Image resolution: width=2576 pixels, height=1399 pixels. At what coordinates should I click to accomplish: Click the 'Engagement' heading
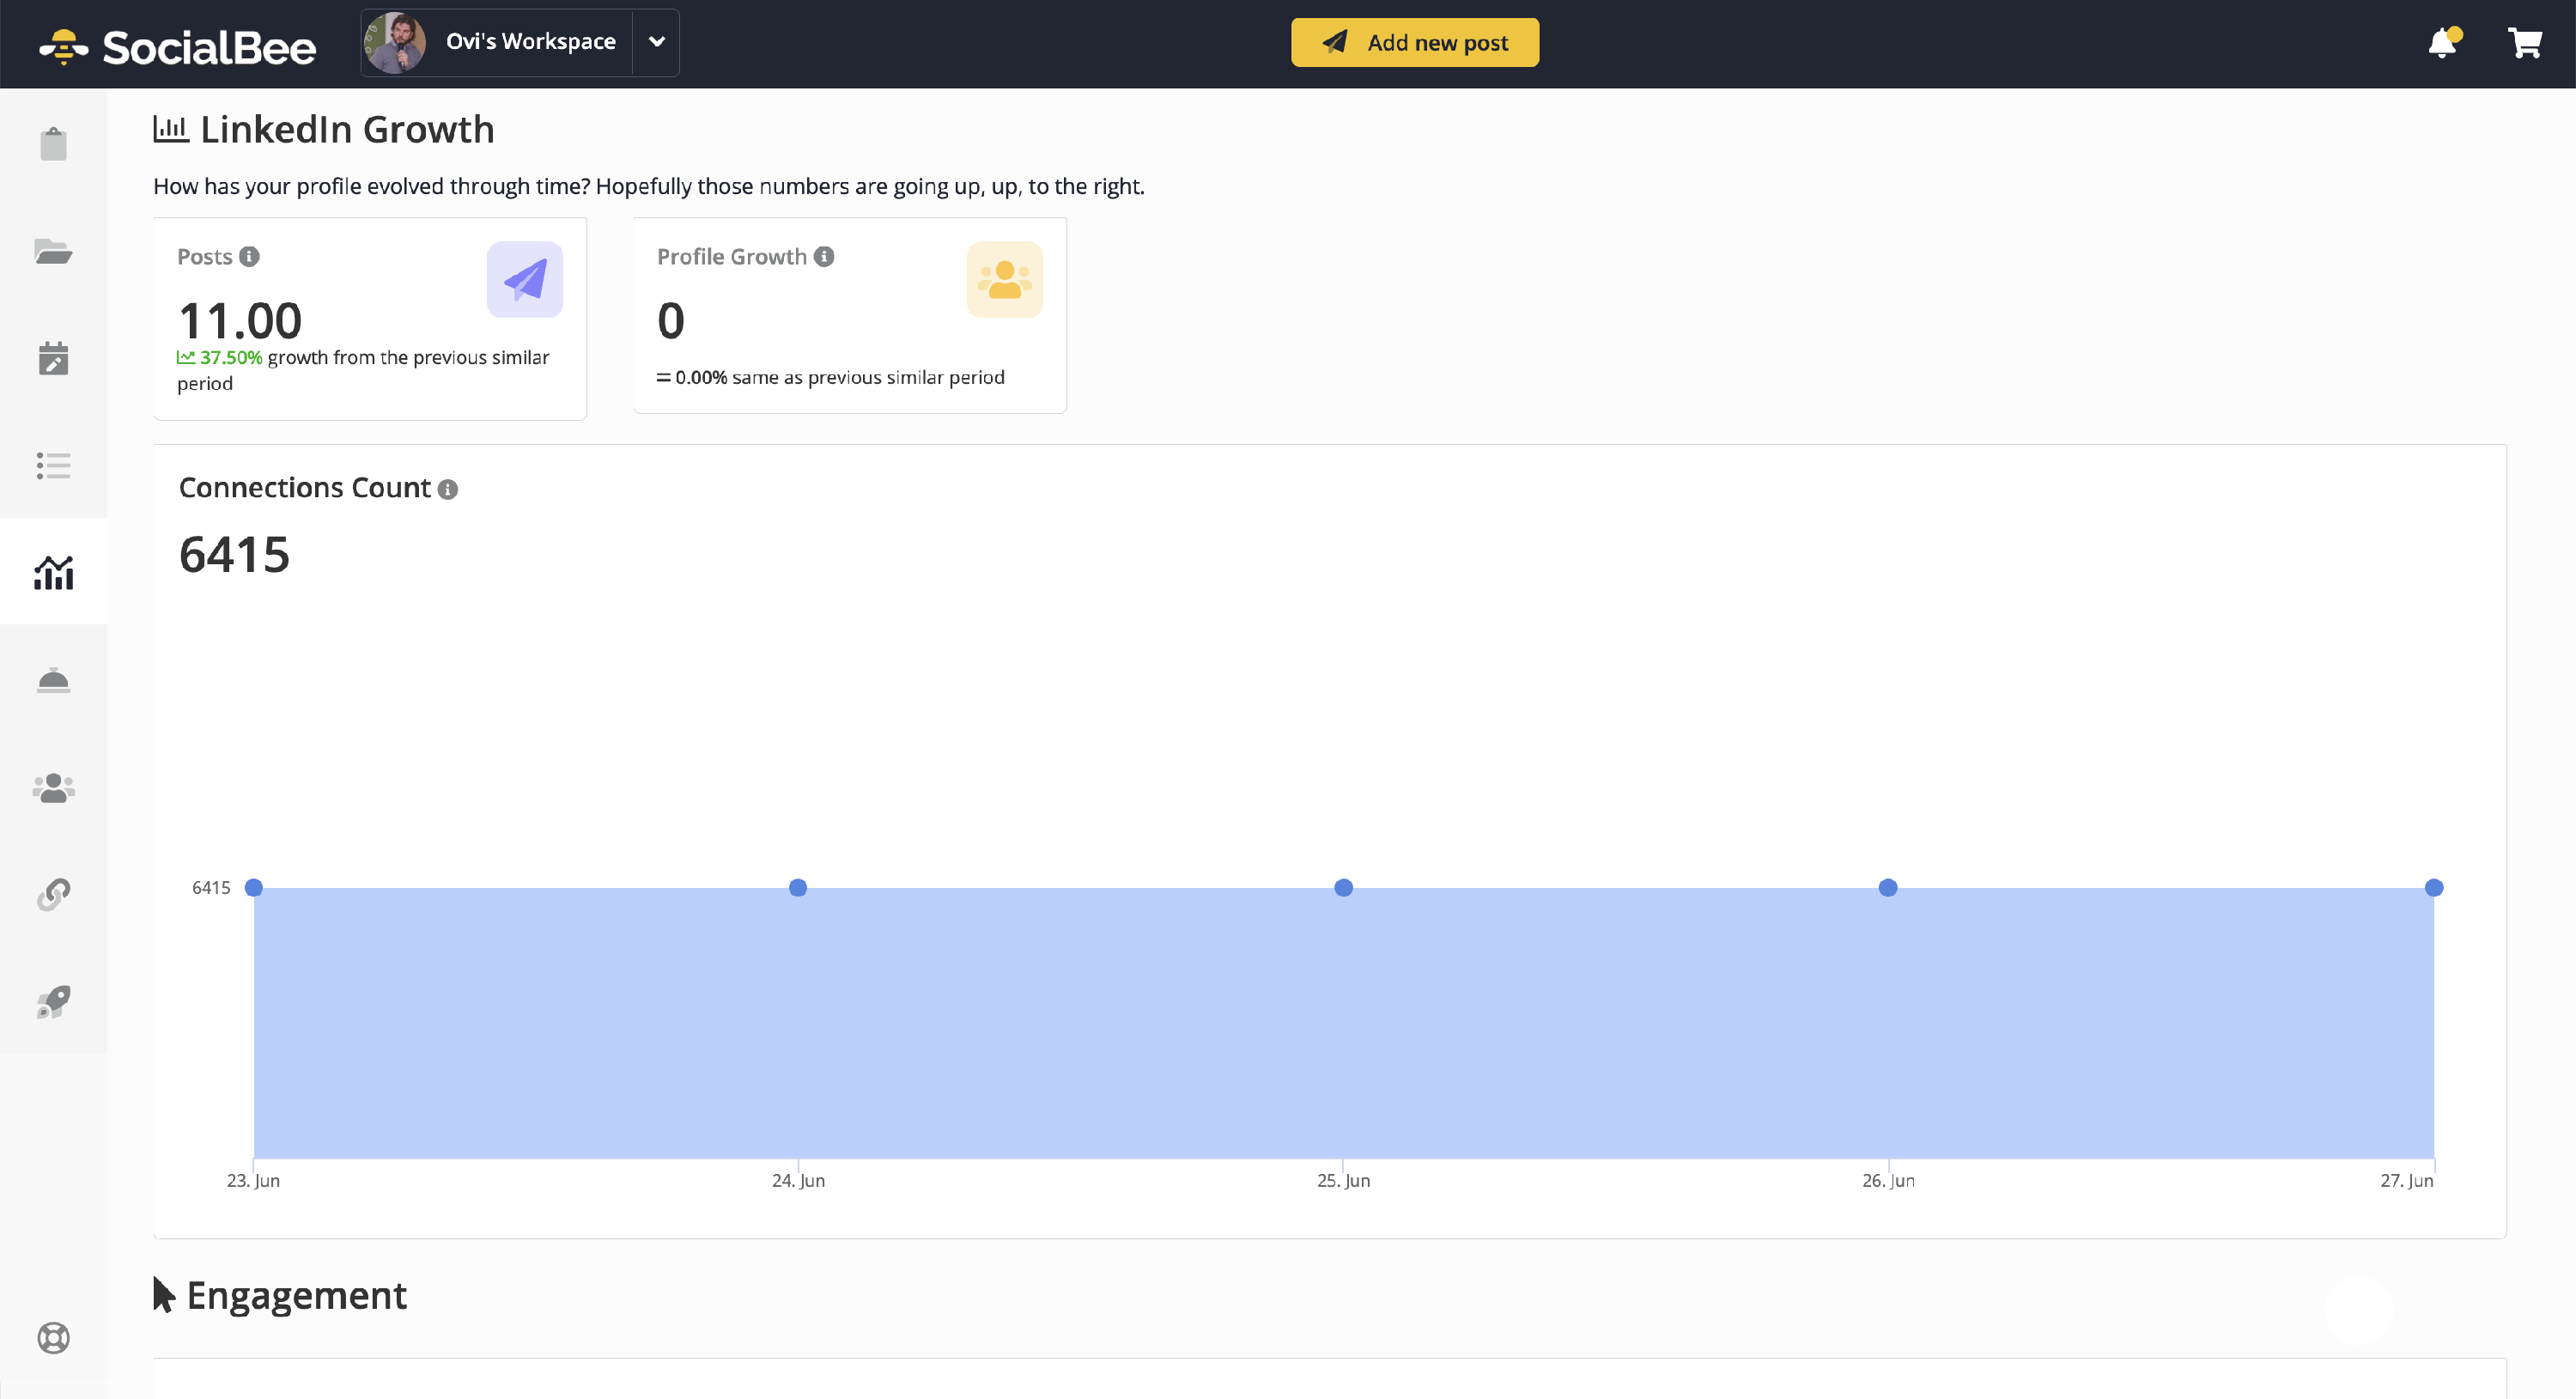pyautogui.click(x=296, y=1295)
